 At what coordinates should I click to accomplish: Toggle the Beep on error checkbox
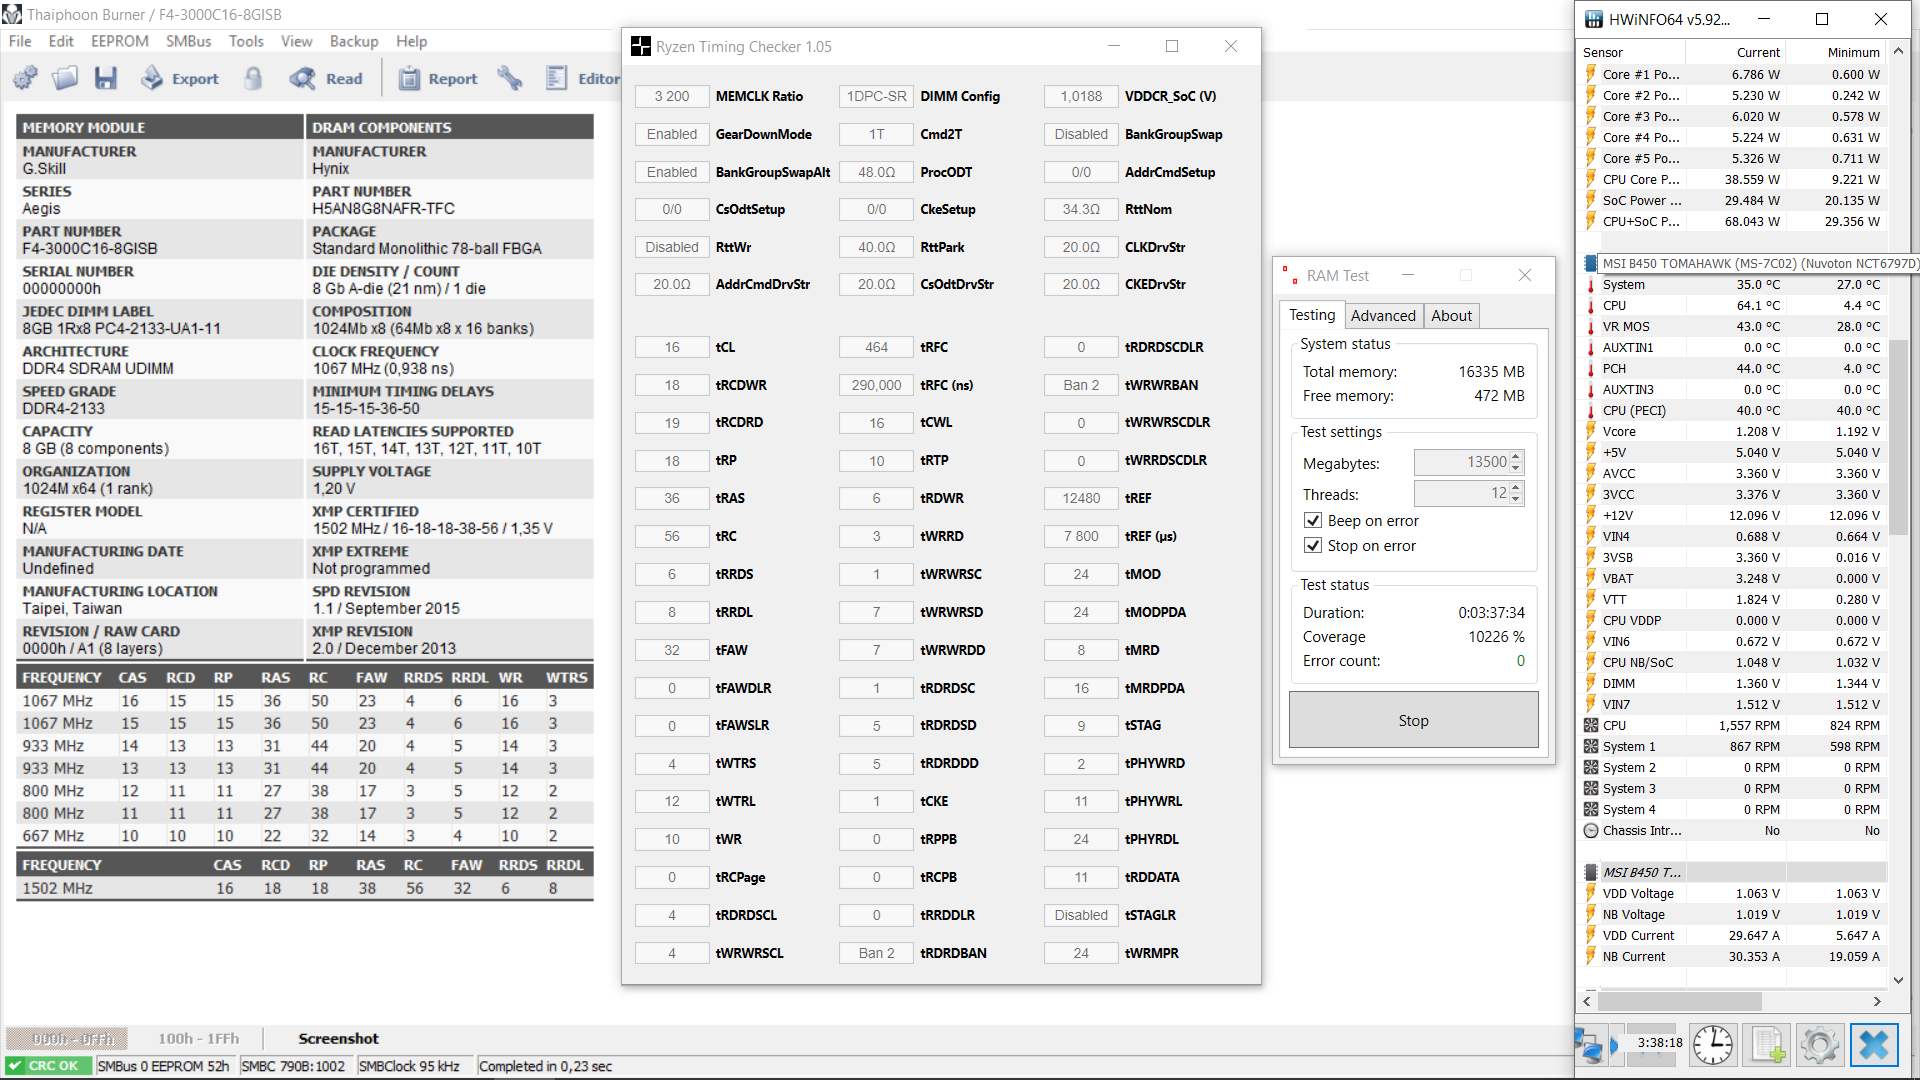click(1313, 521)
